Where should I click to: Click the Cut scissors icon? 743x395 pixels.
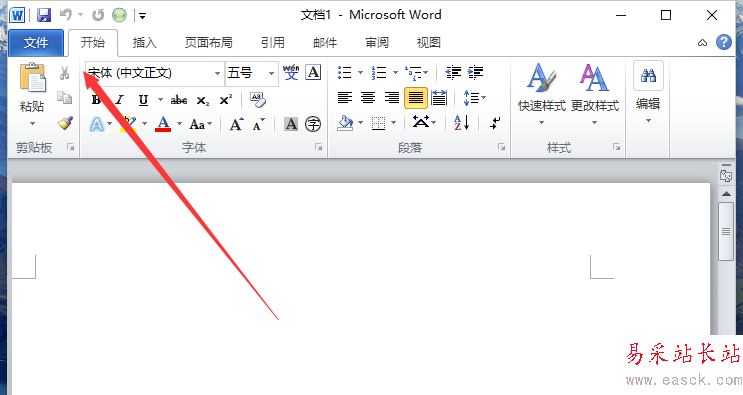(64, 72)
